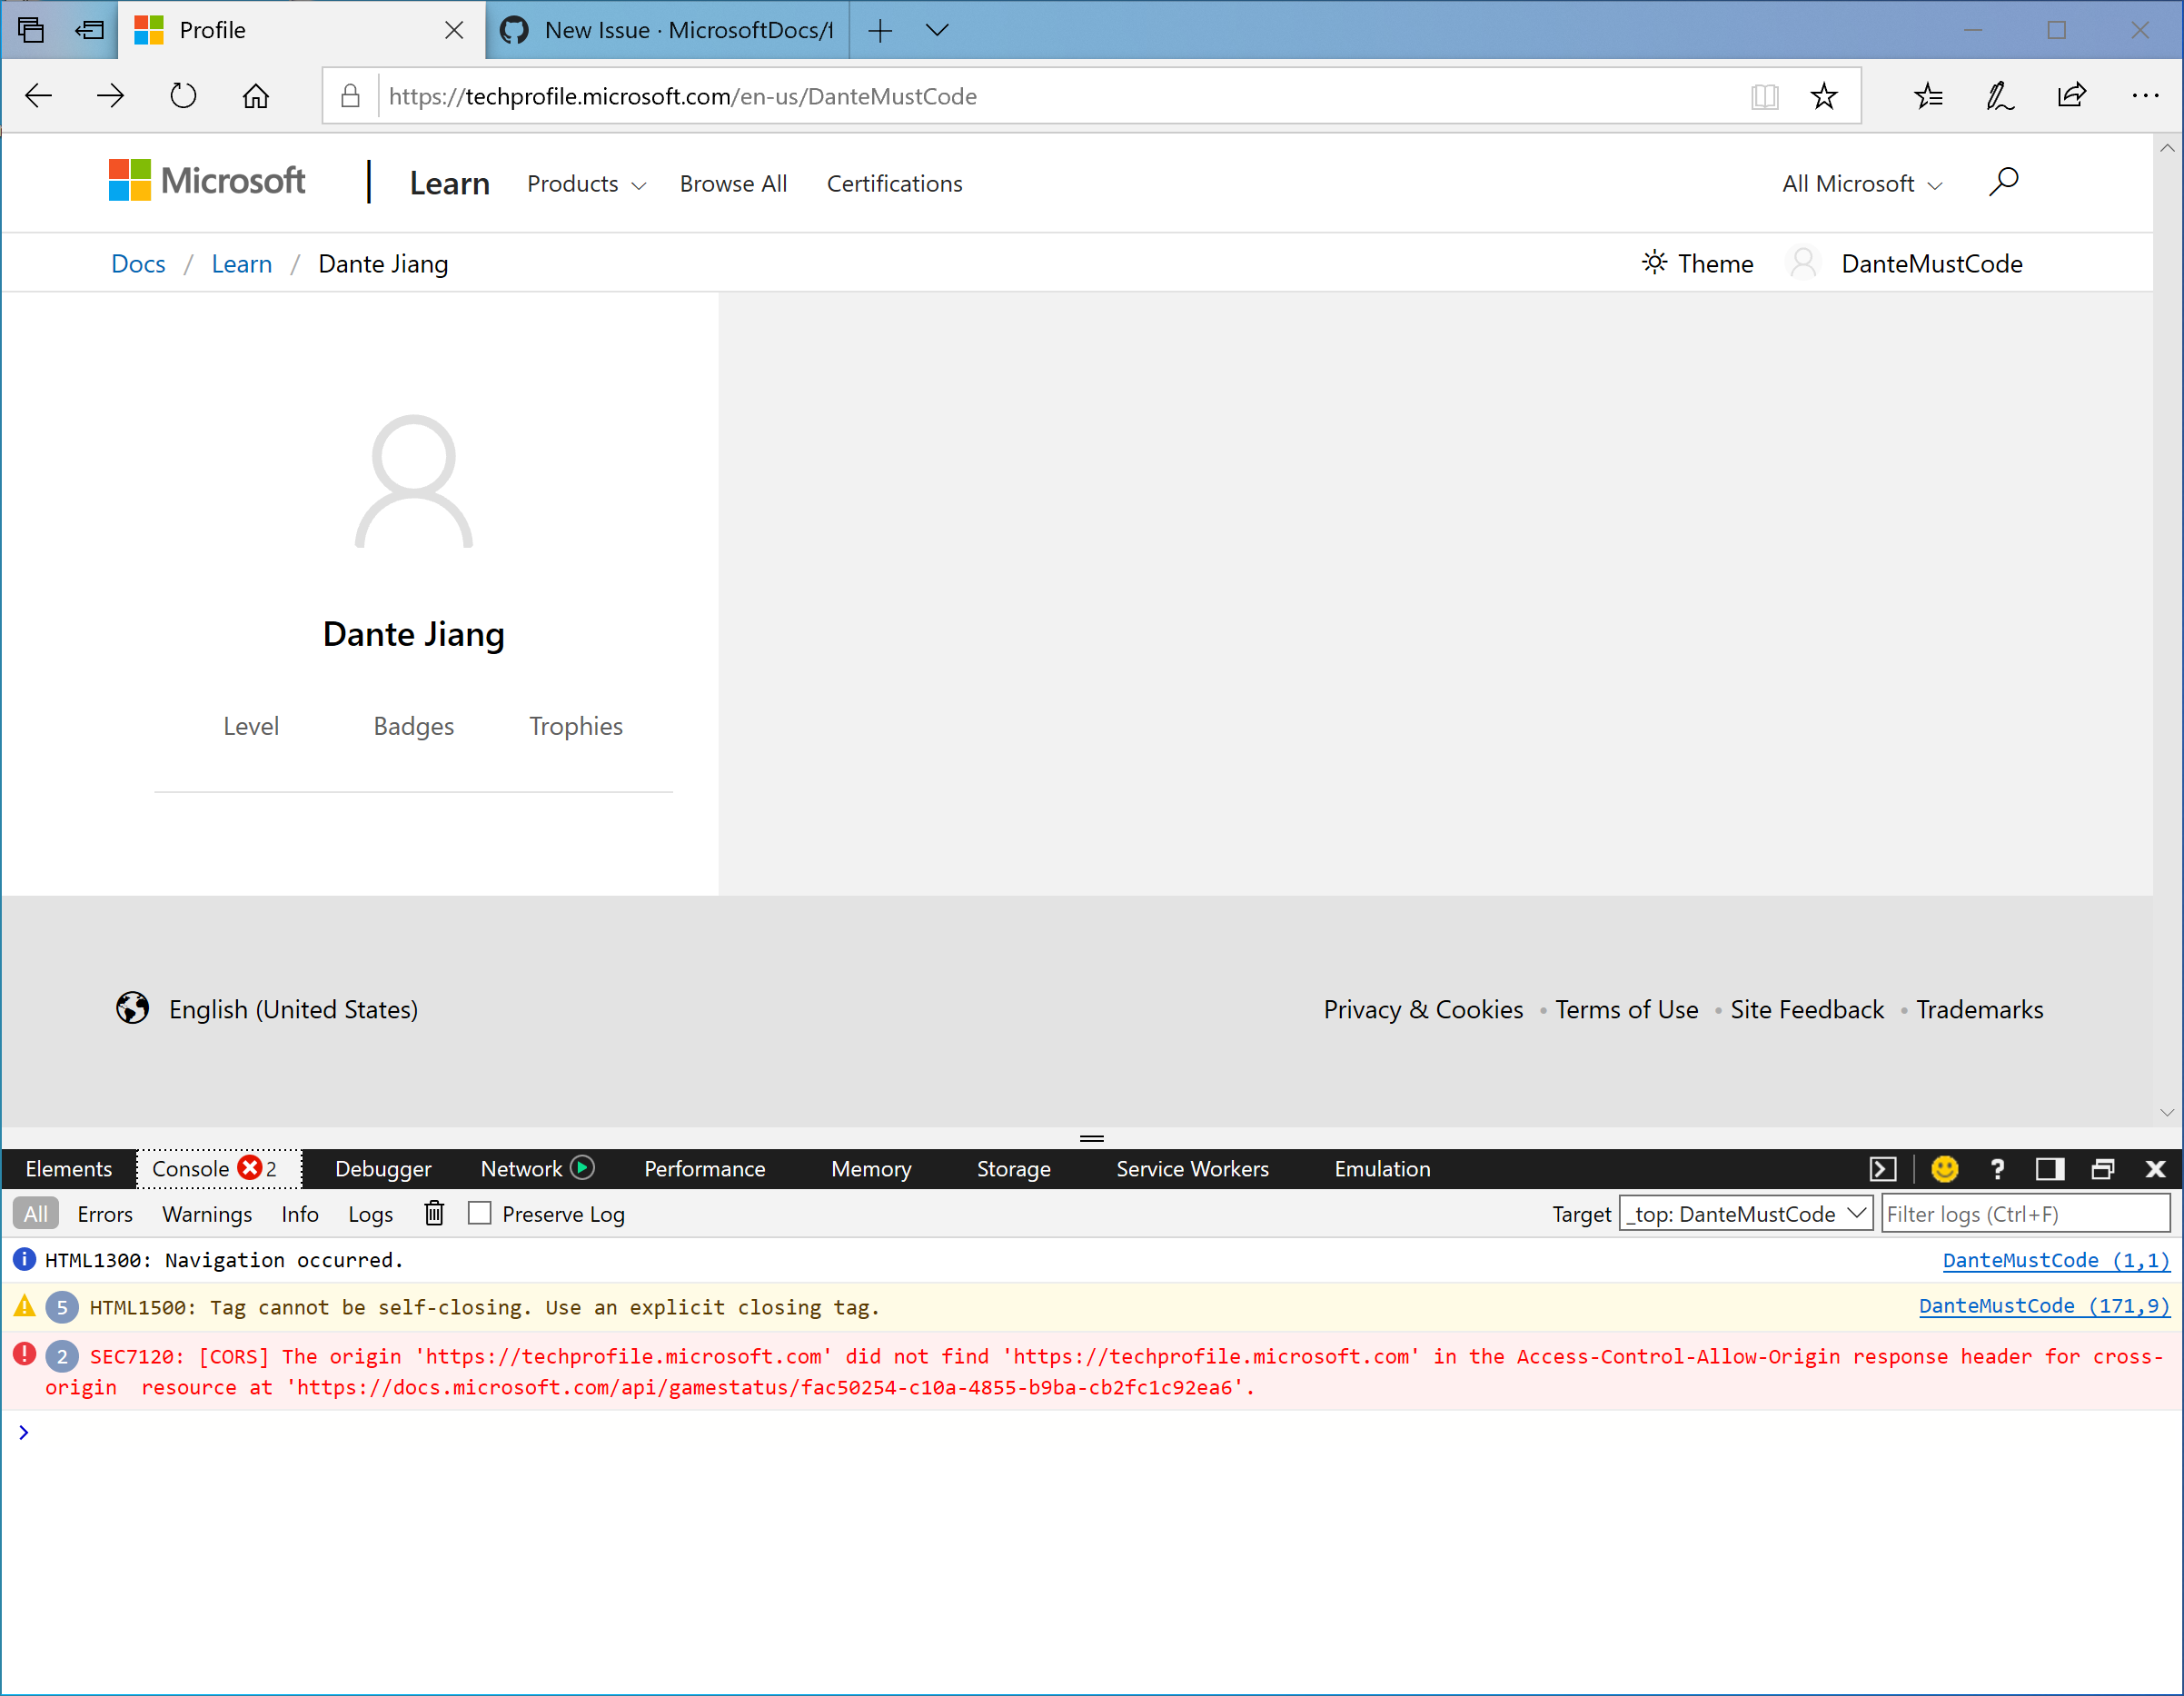
Task: Switch to the Network tab in DevTools
Action: click(x=524, y=1169)
